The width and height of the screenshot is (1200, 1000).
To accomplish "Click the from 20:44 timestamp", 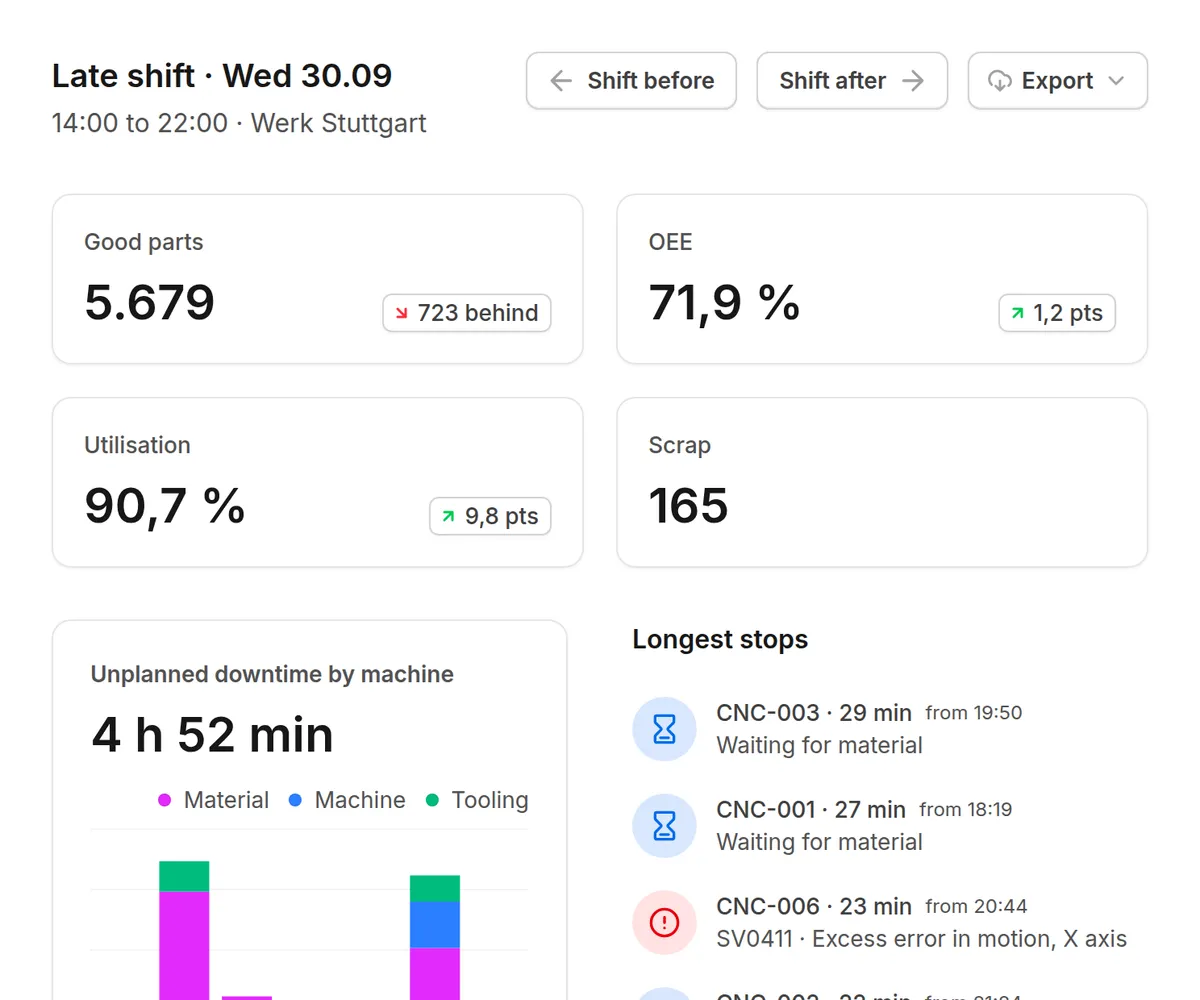I will (976, 906).
